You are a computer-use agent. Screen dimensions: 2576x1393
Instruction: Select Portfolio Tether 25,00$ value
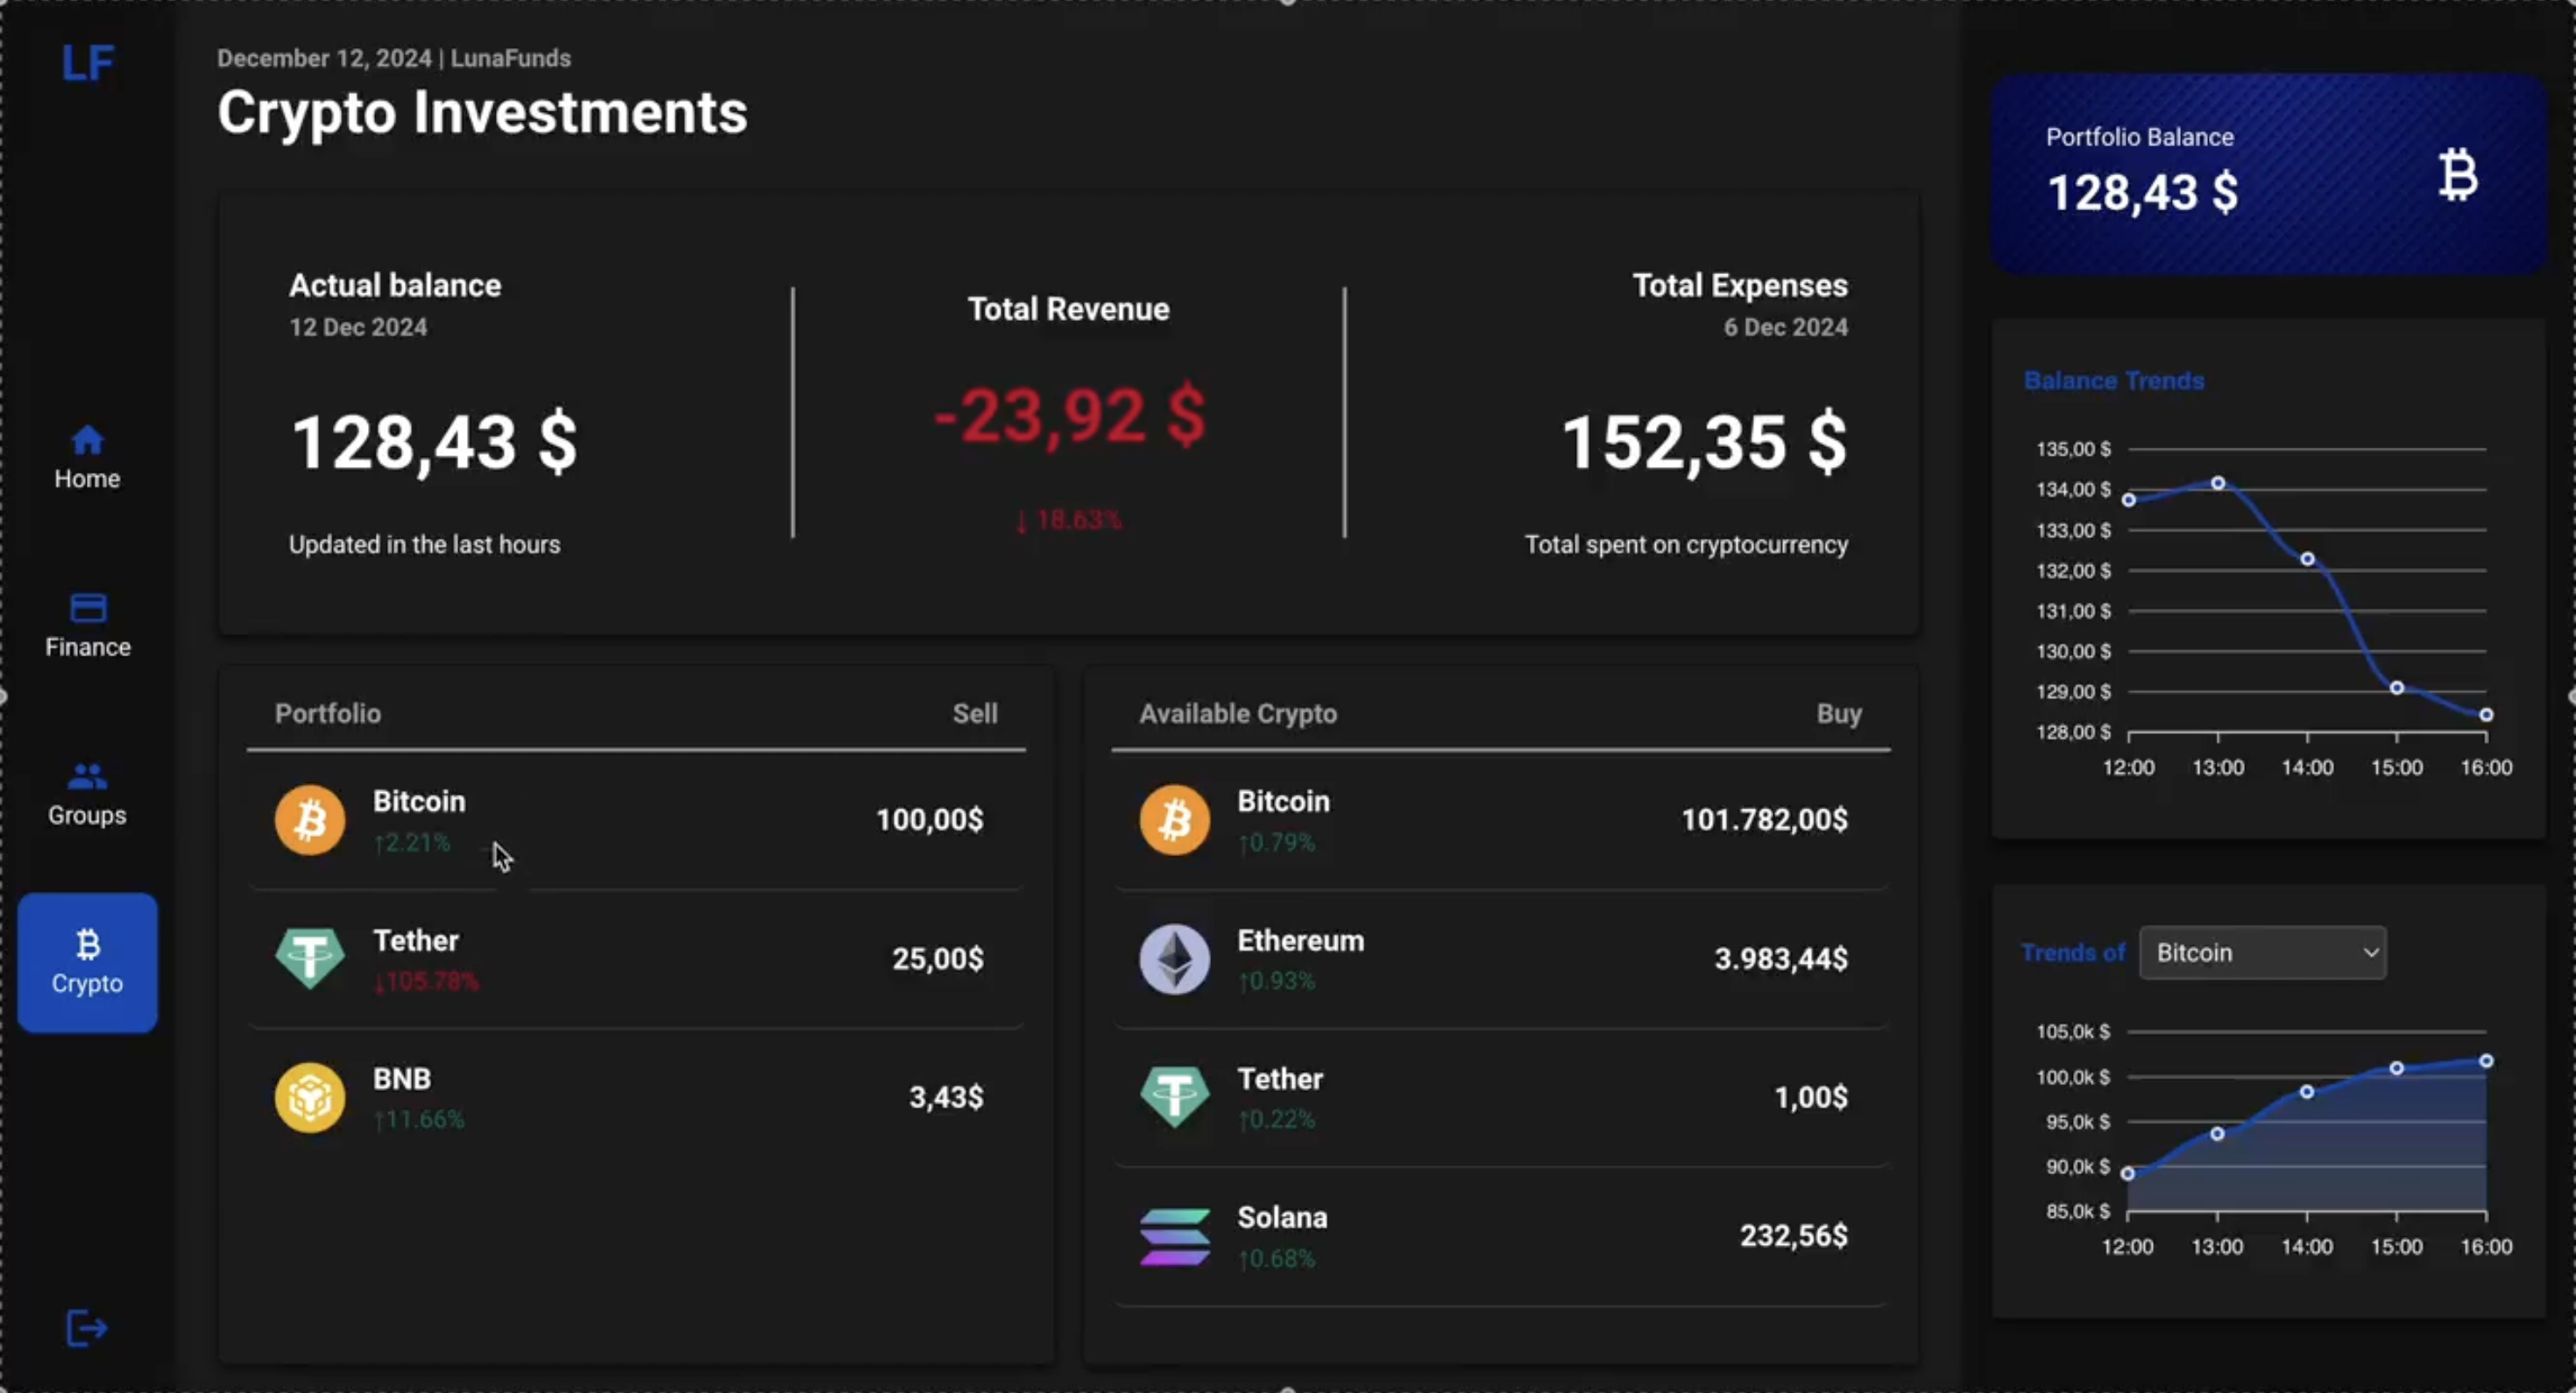(937, 958)
